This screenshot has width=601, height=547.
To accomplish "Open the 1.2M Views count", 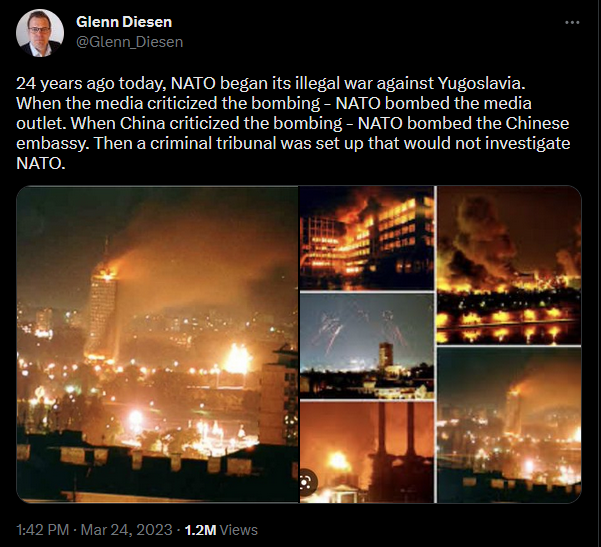I will tap(221, 530).
